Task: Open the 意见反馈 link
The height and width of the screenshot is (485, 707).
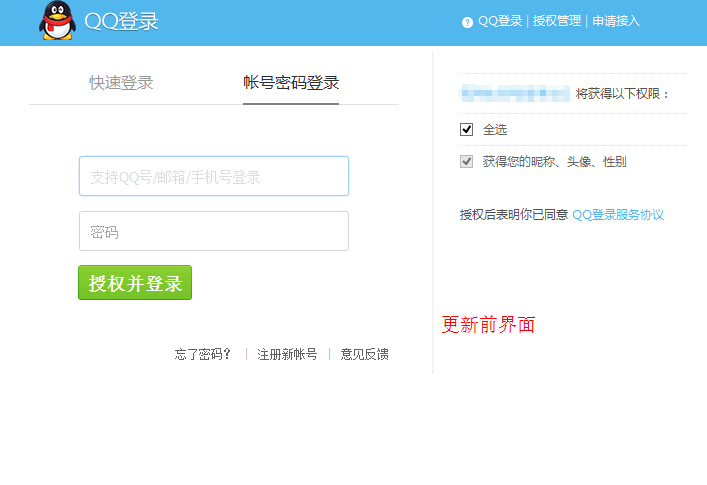Action: click(x=364, y=354)
